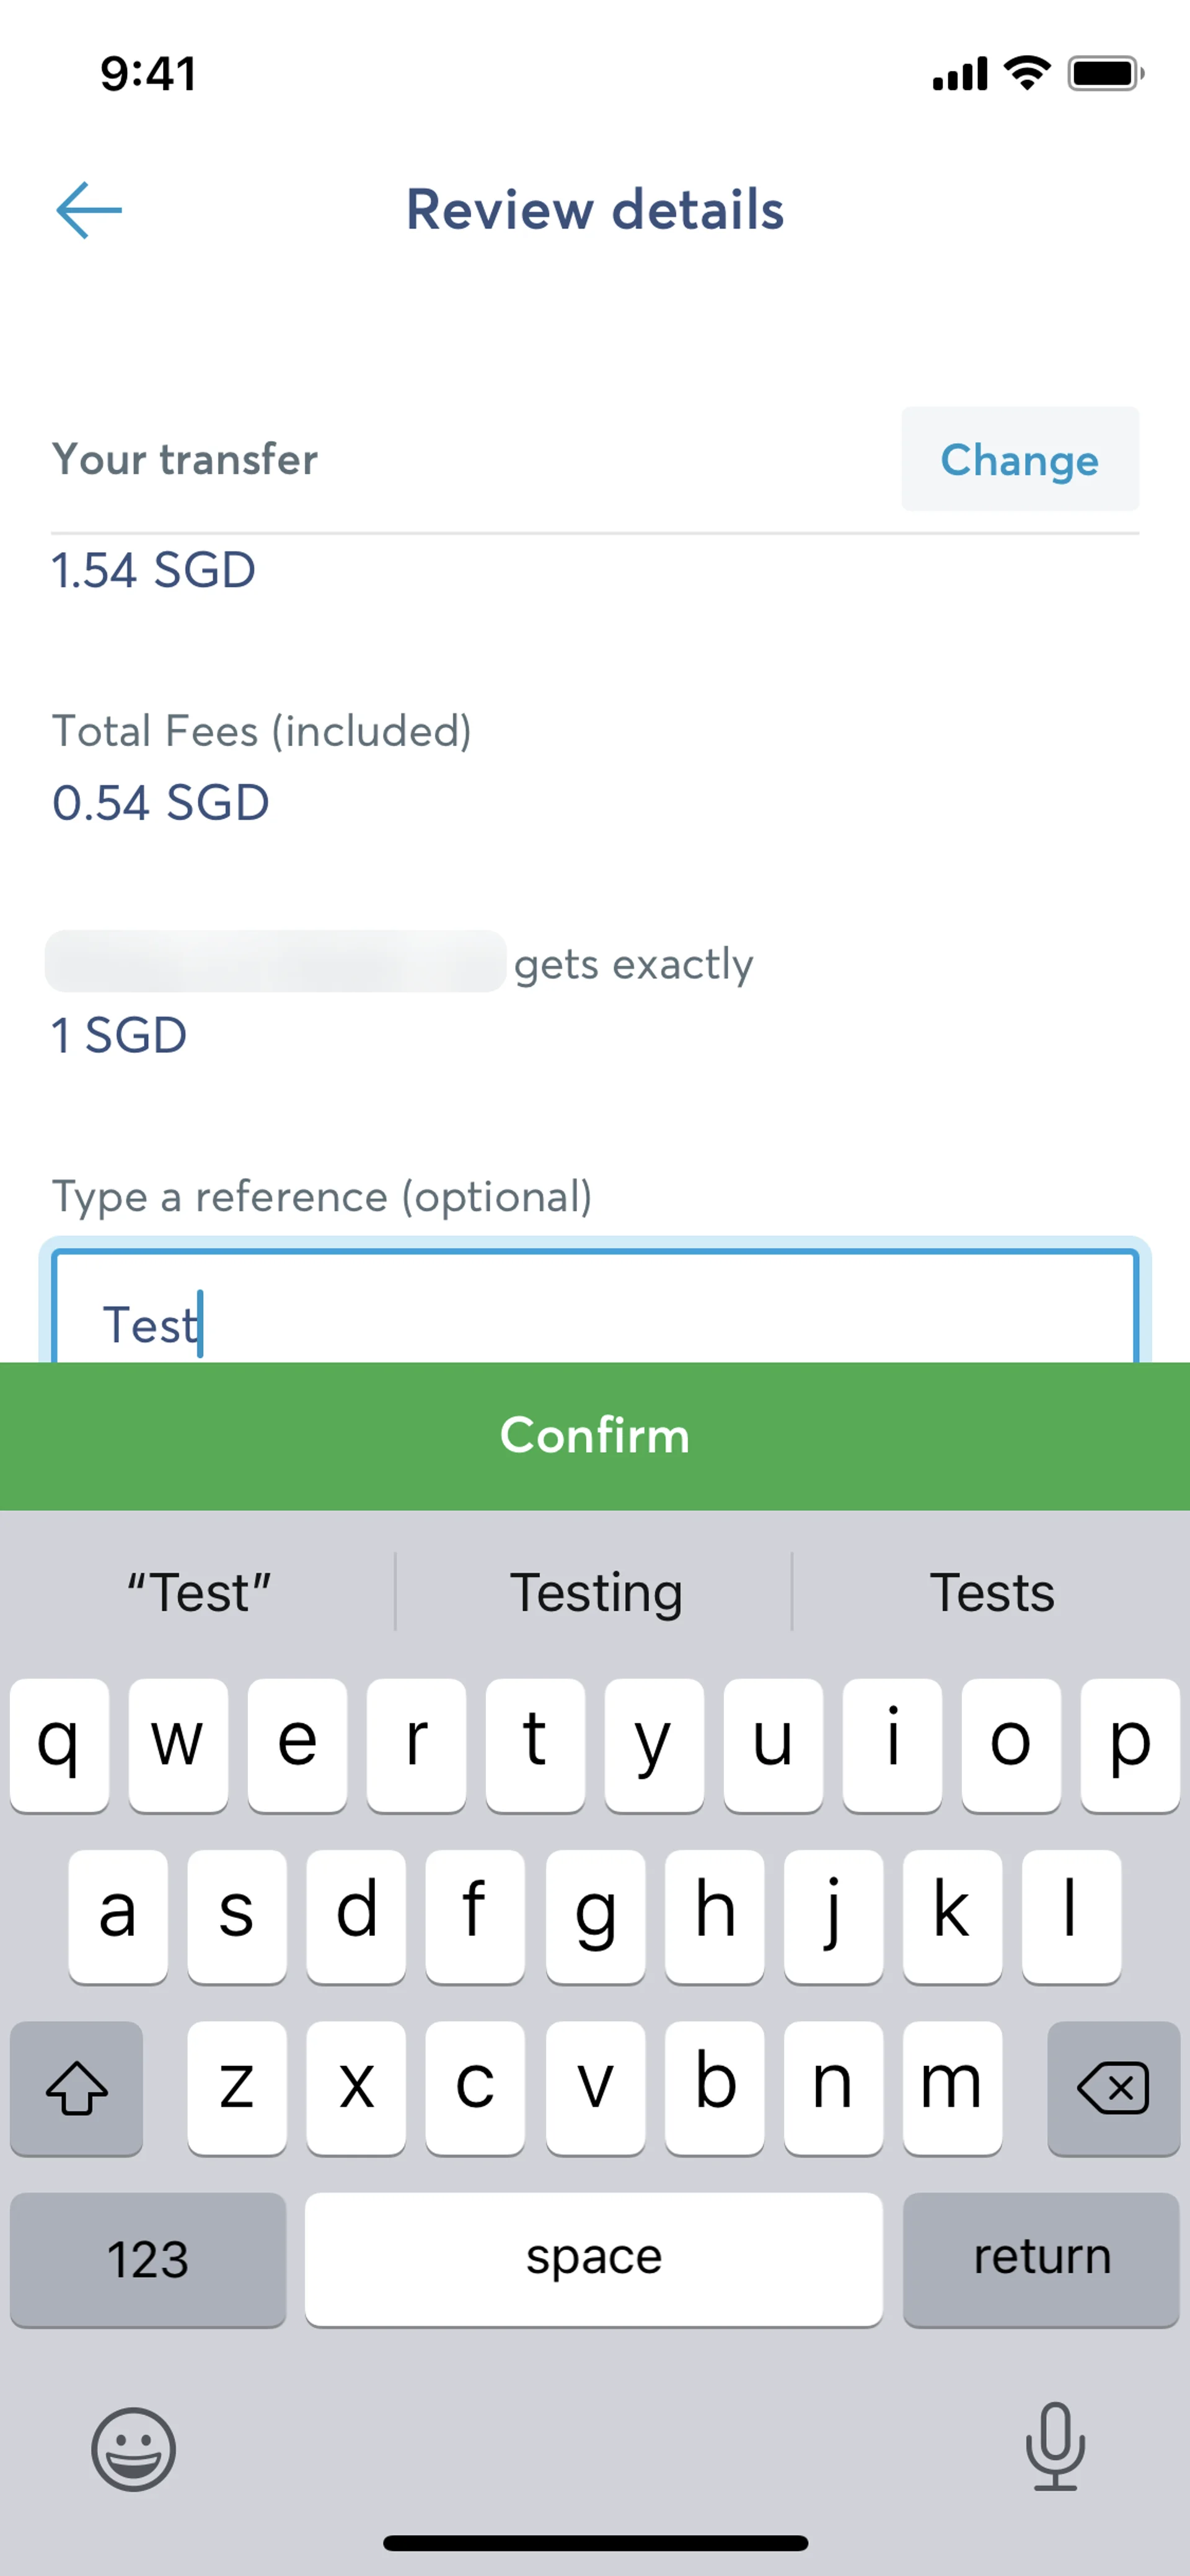This screenshot has height=2576, width=1190.
Task: Select the "Test" autocomplete suggestion
Action: (x=199, y=1592)
